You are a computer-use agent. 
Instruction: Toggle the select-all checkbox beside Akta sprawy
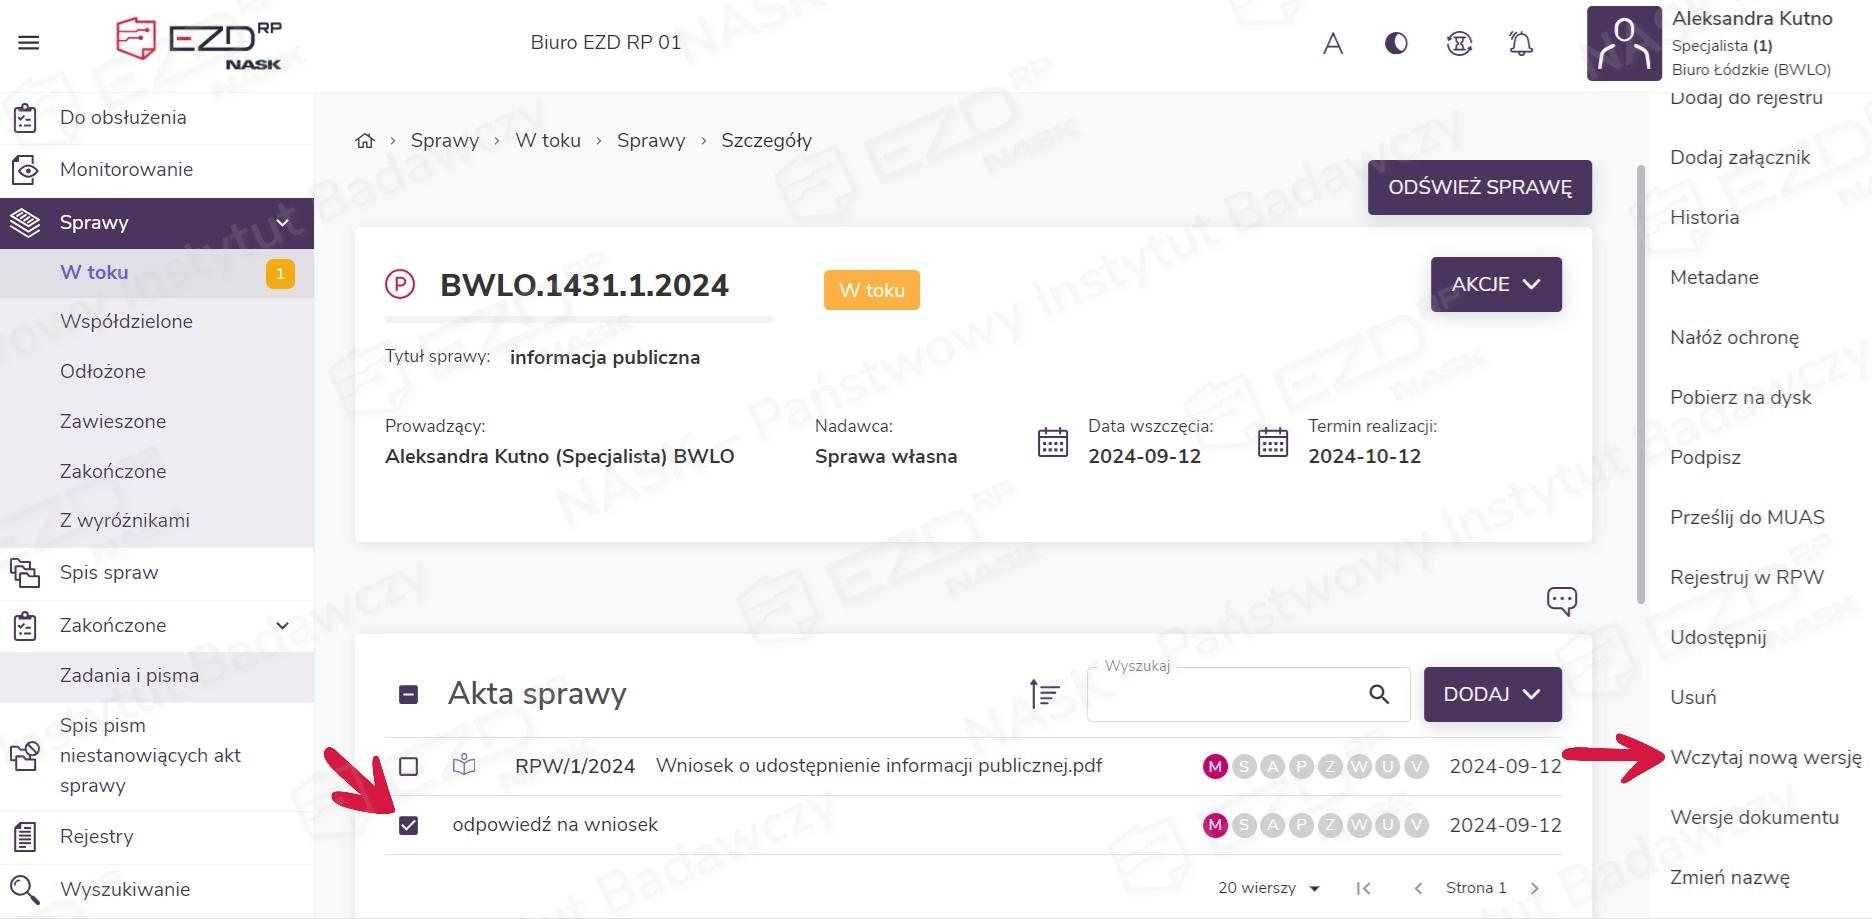click(408, 694)
